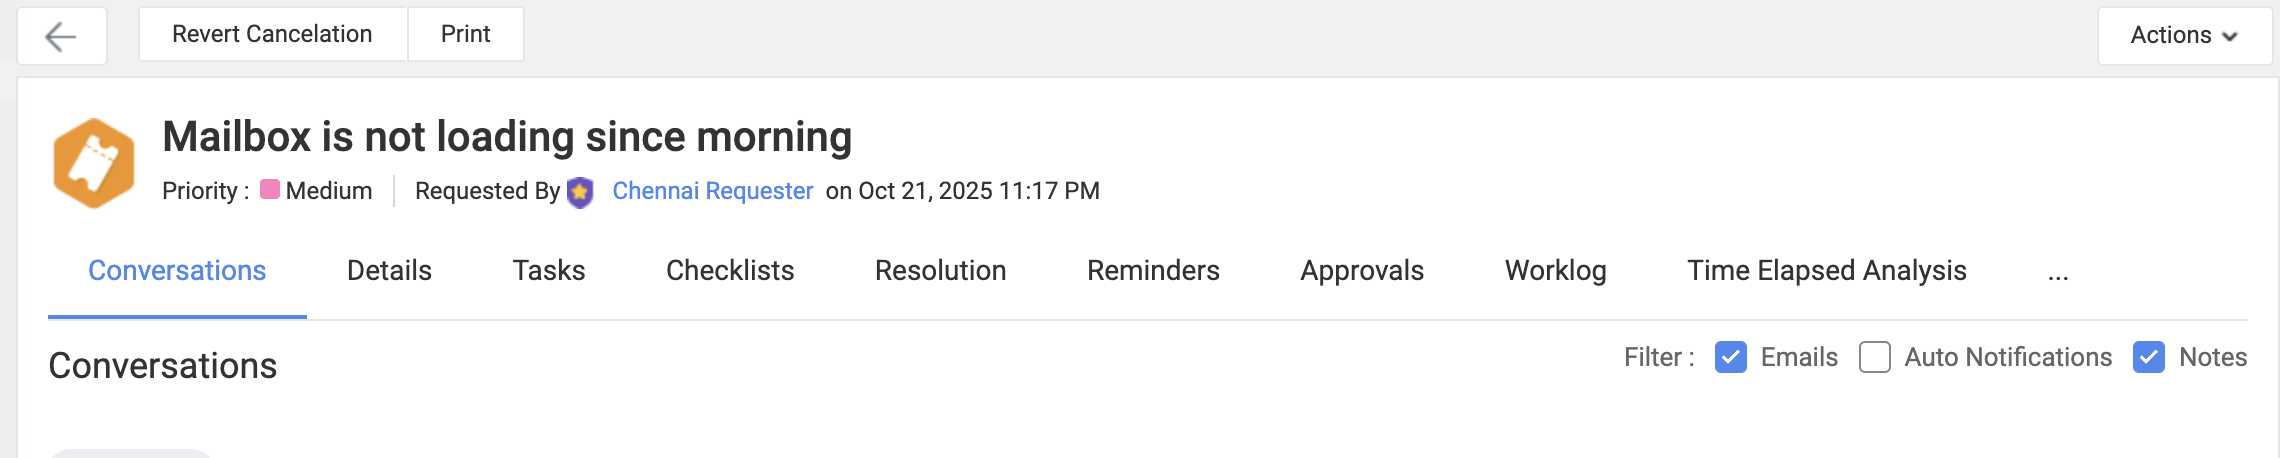Show the Time Elapsed Analysis tab
This screenshot has width=2280, height=458.
click(x=1826, y=271)
